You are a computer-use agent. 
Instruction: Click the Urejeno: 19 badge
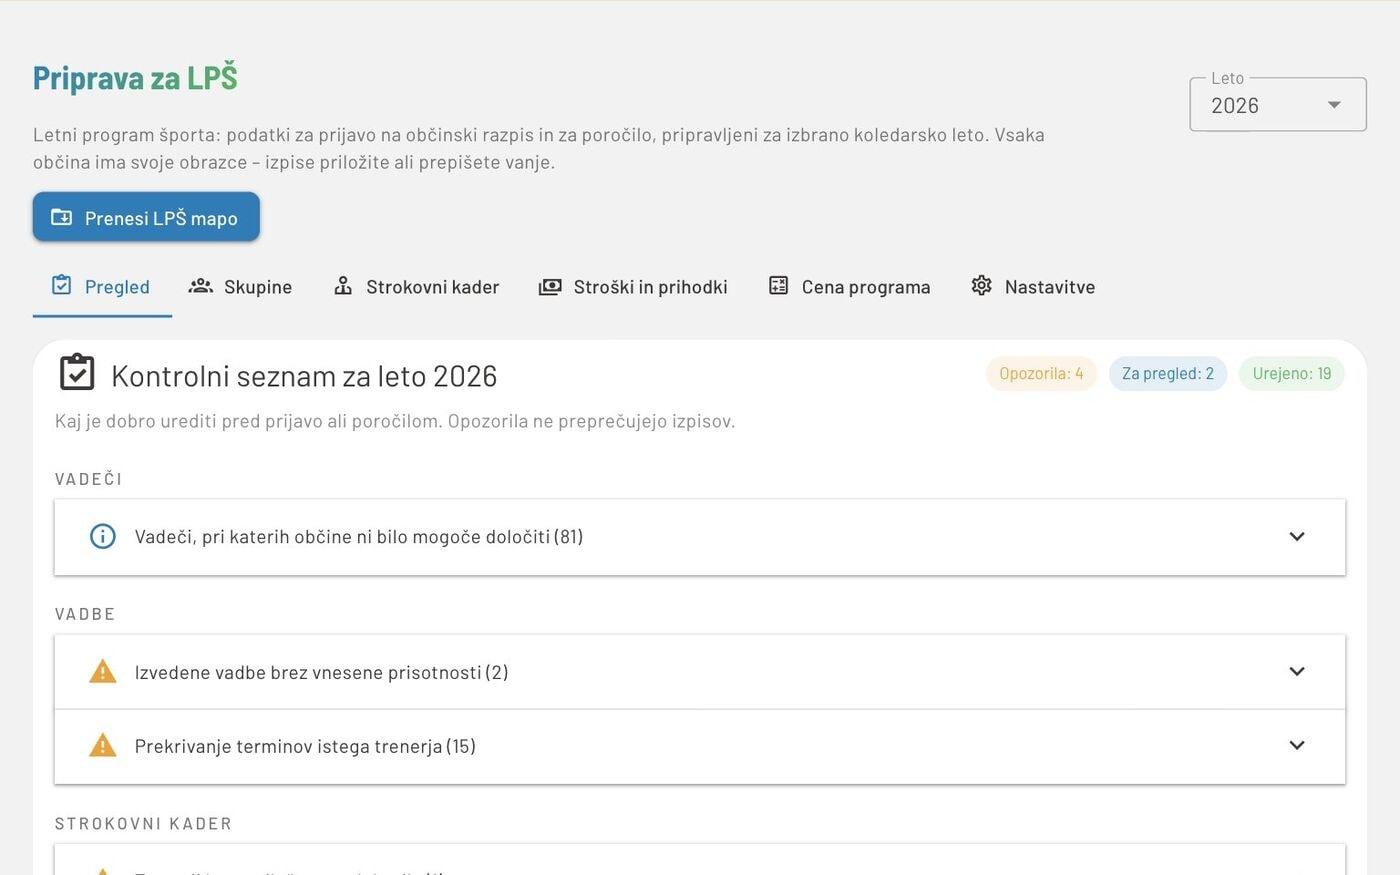1292,374
